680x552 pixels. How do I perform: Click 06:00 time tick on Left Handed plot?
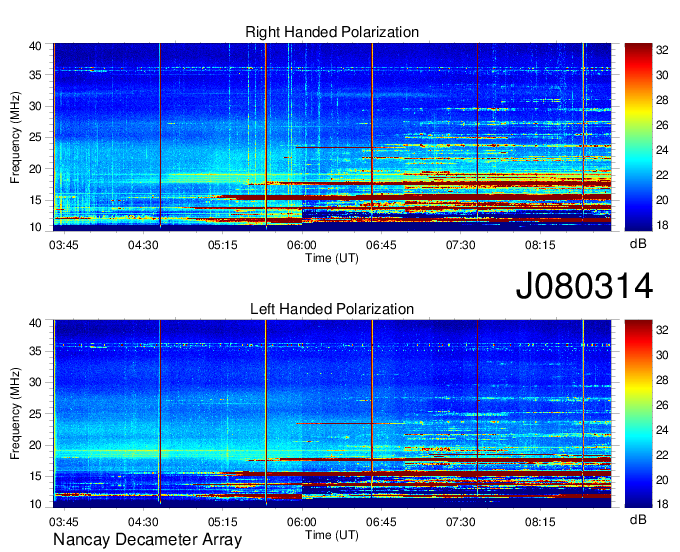point(302,522)
